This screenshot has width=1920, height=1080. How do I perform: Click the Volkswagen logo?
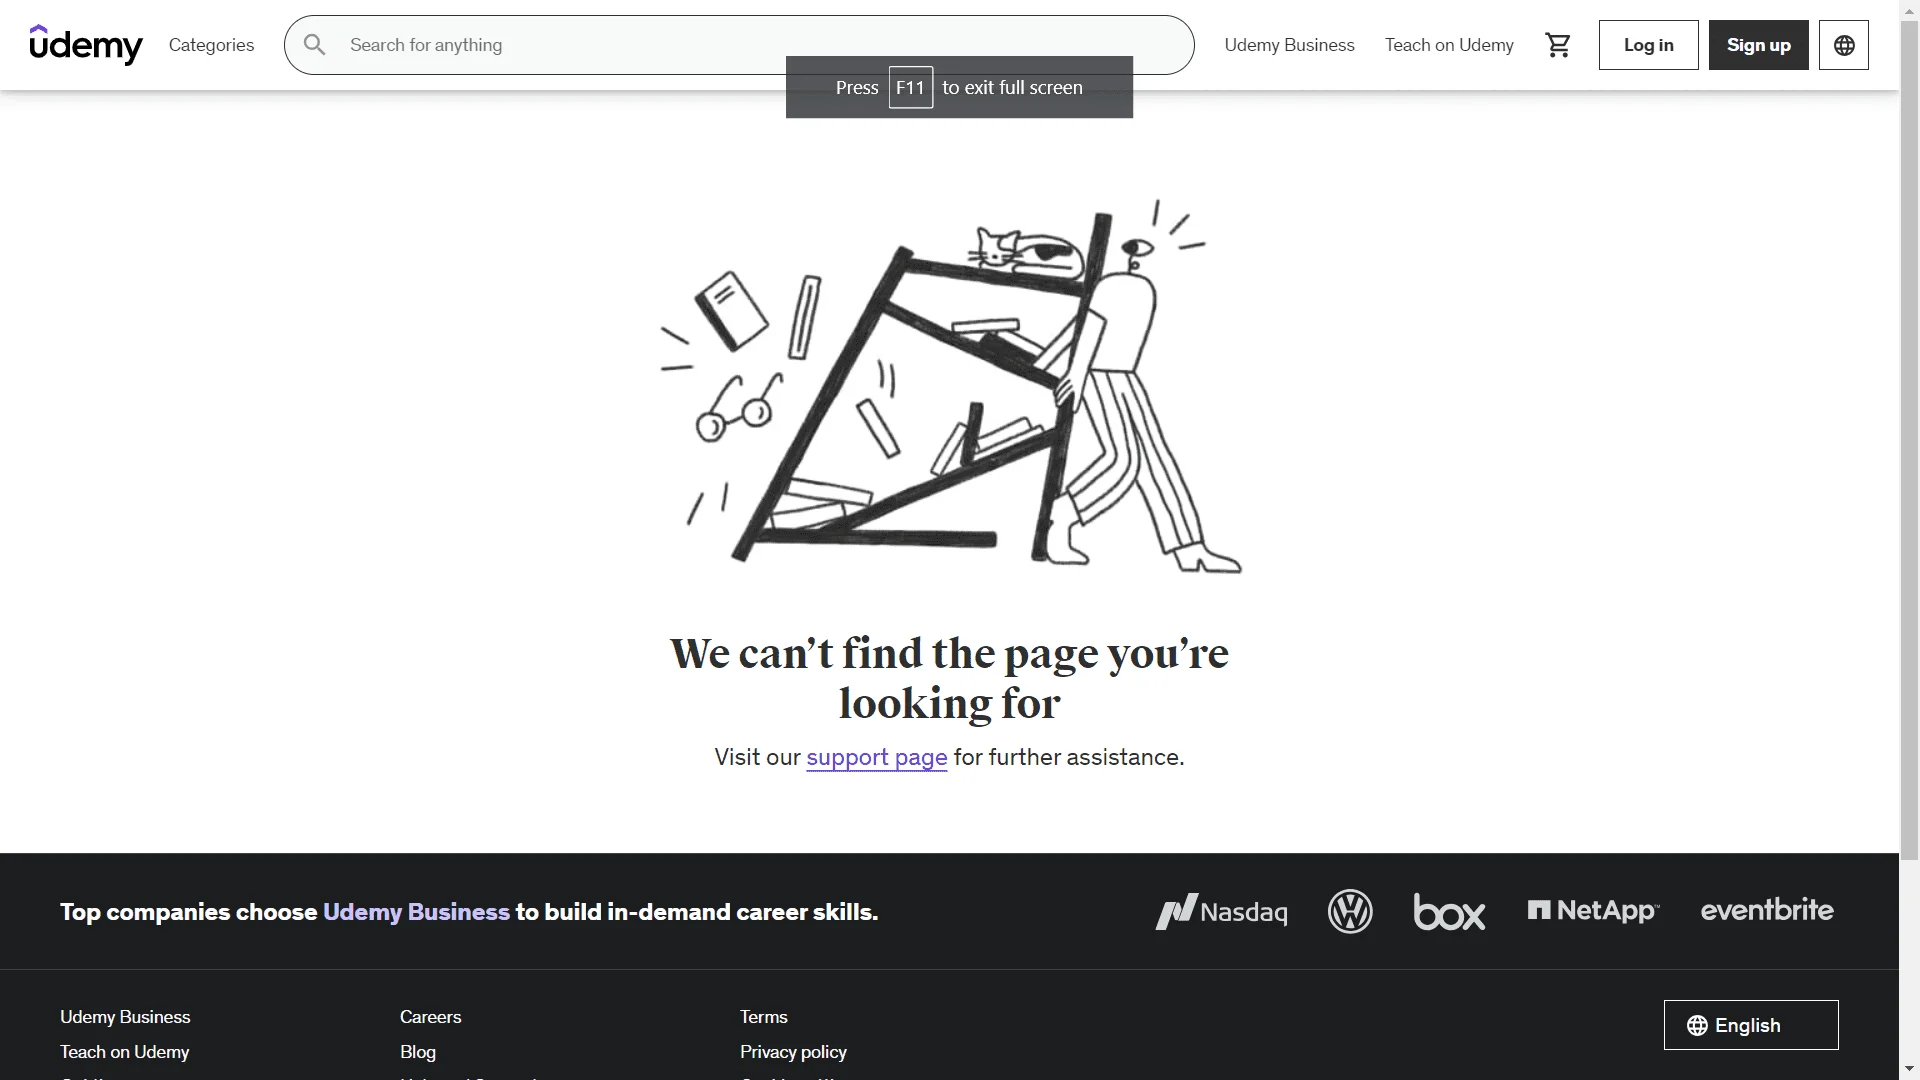tap(1350, 911)
